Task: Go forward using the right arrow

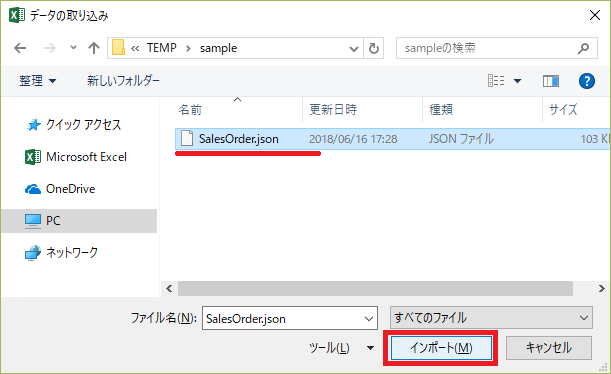Action: 49,48
